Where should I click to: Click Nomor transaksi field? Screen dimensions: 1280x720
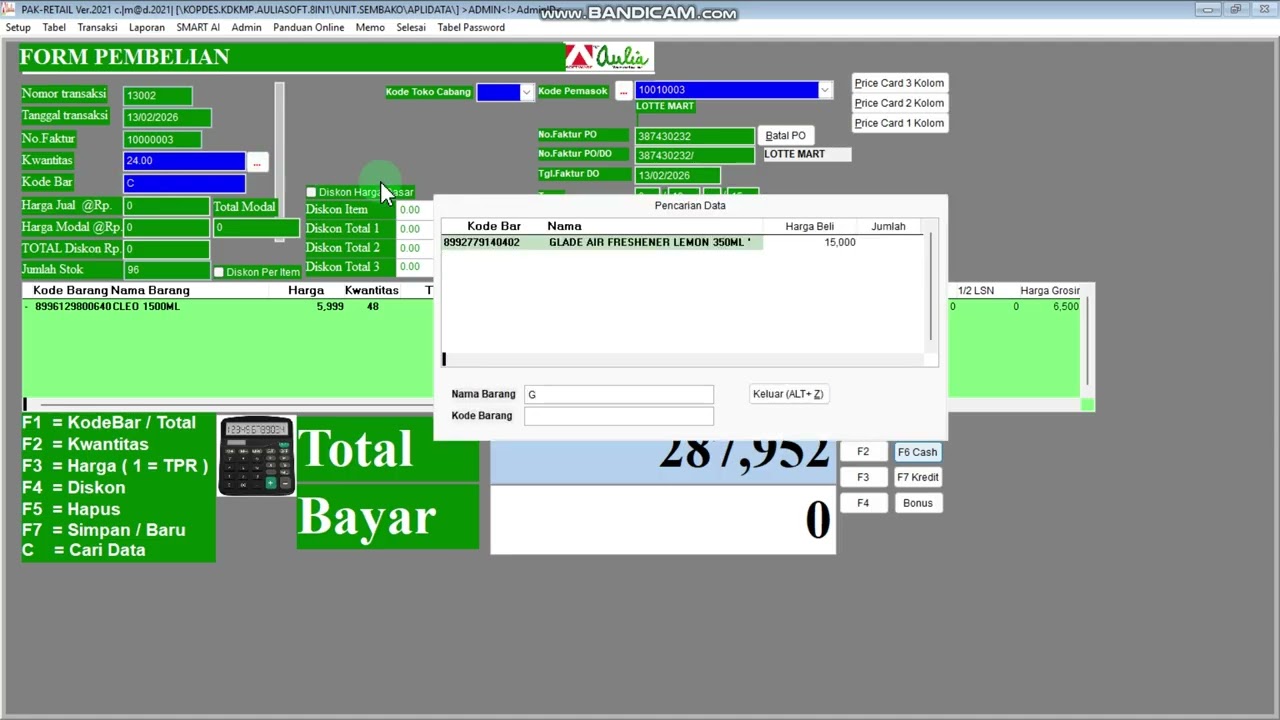[158, 95]
